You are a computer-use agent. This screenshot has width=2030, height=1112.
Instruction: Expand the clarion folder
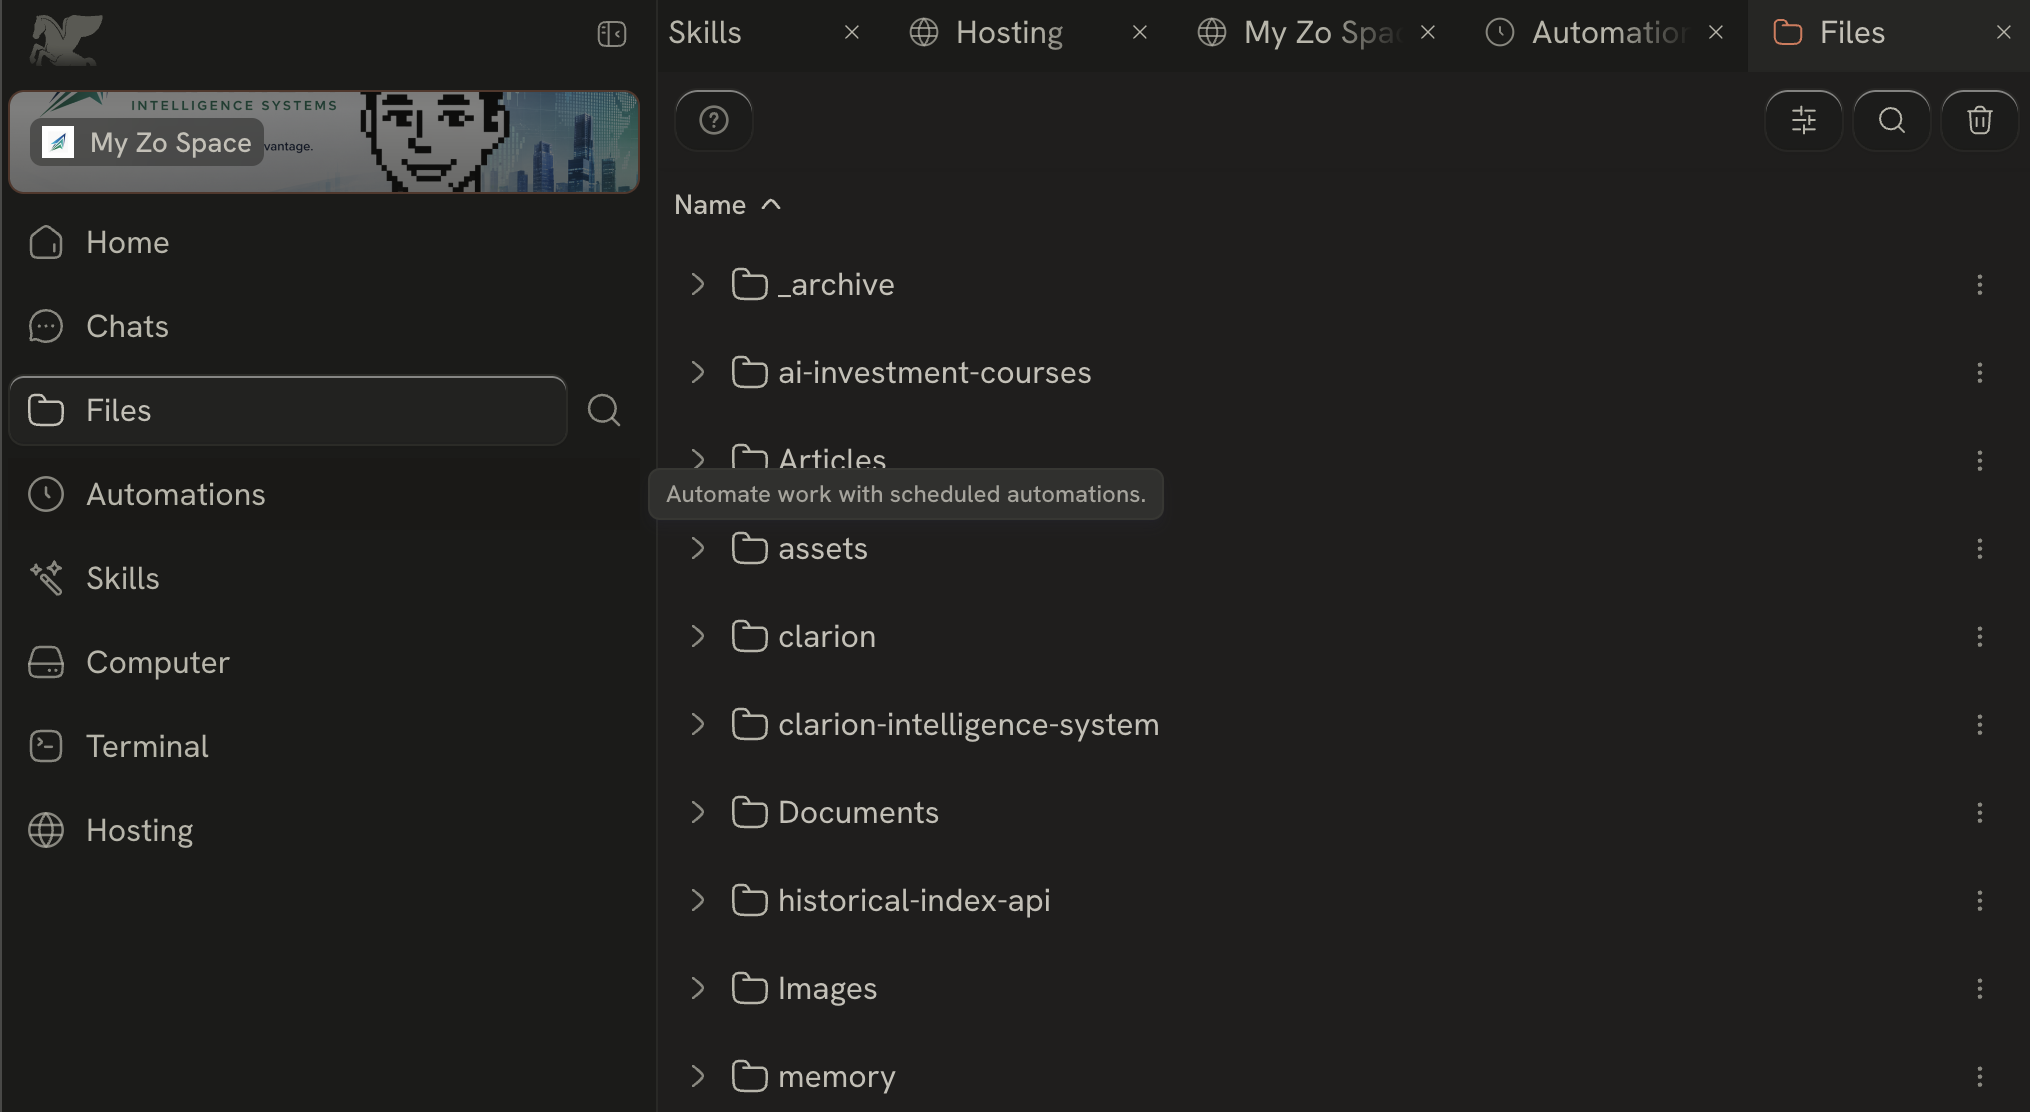[698, 637]
